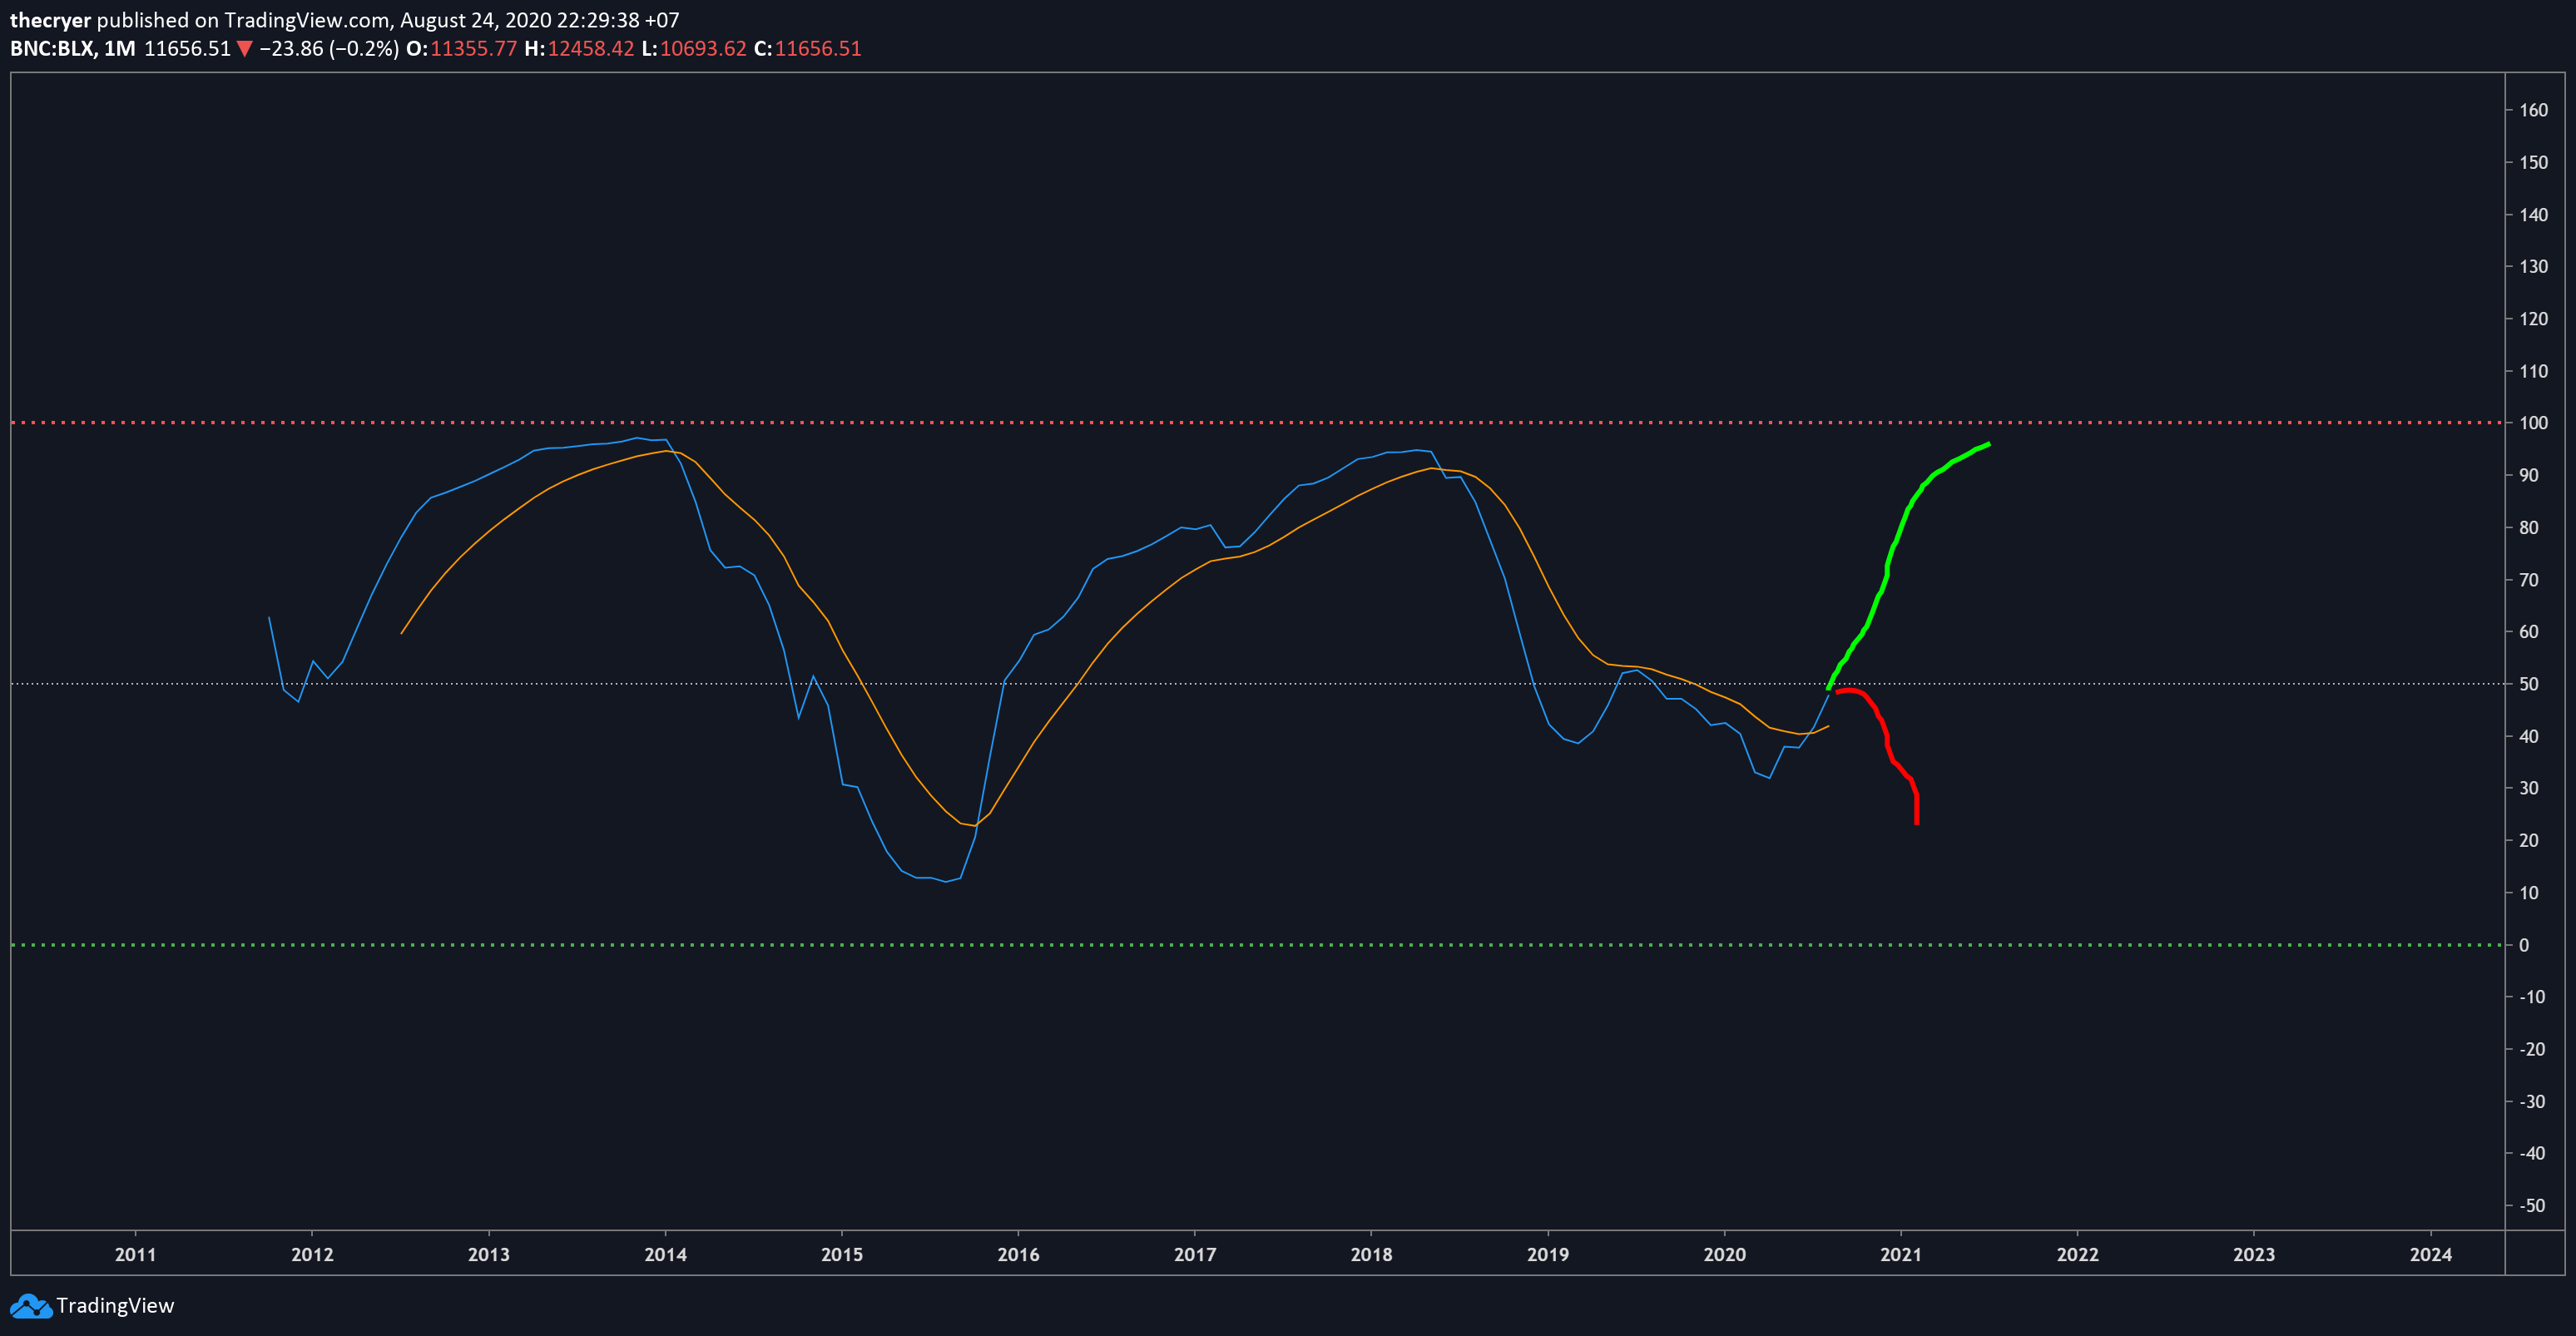2576x1336 pixels.
Task: Click the 2014 label on time axis
Action: click(x=665, y=1254)
